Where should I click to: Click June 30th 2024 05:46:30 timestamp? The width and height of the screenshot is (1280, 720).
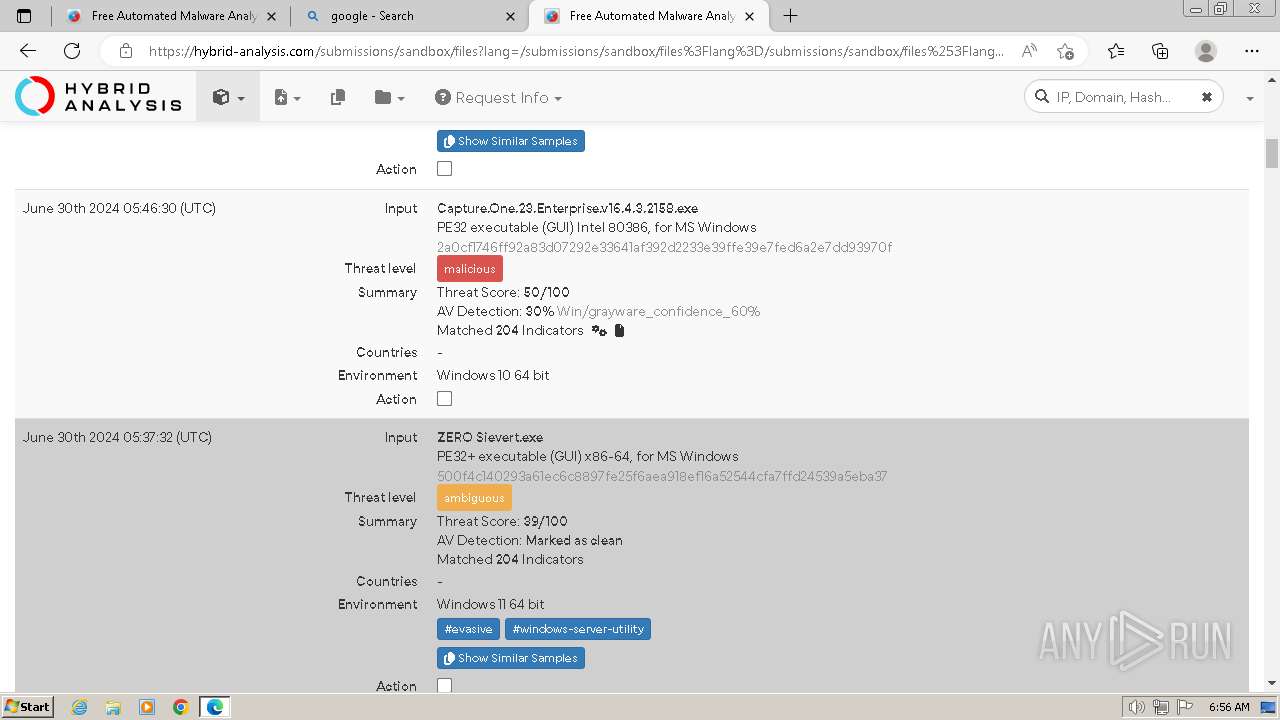click(119, 208)
